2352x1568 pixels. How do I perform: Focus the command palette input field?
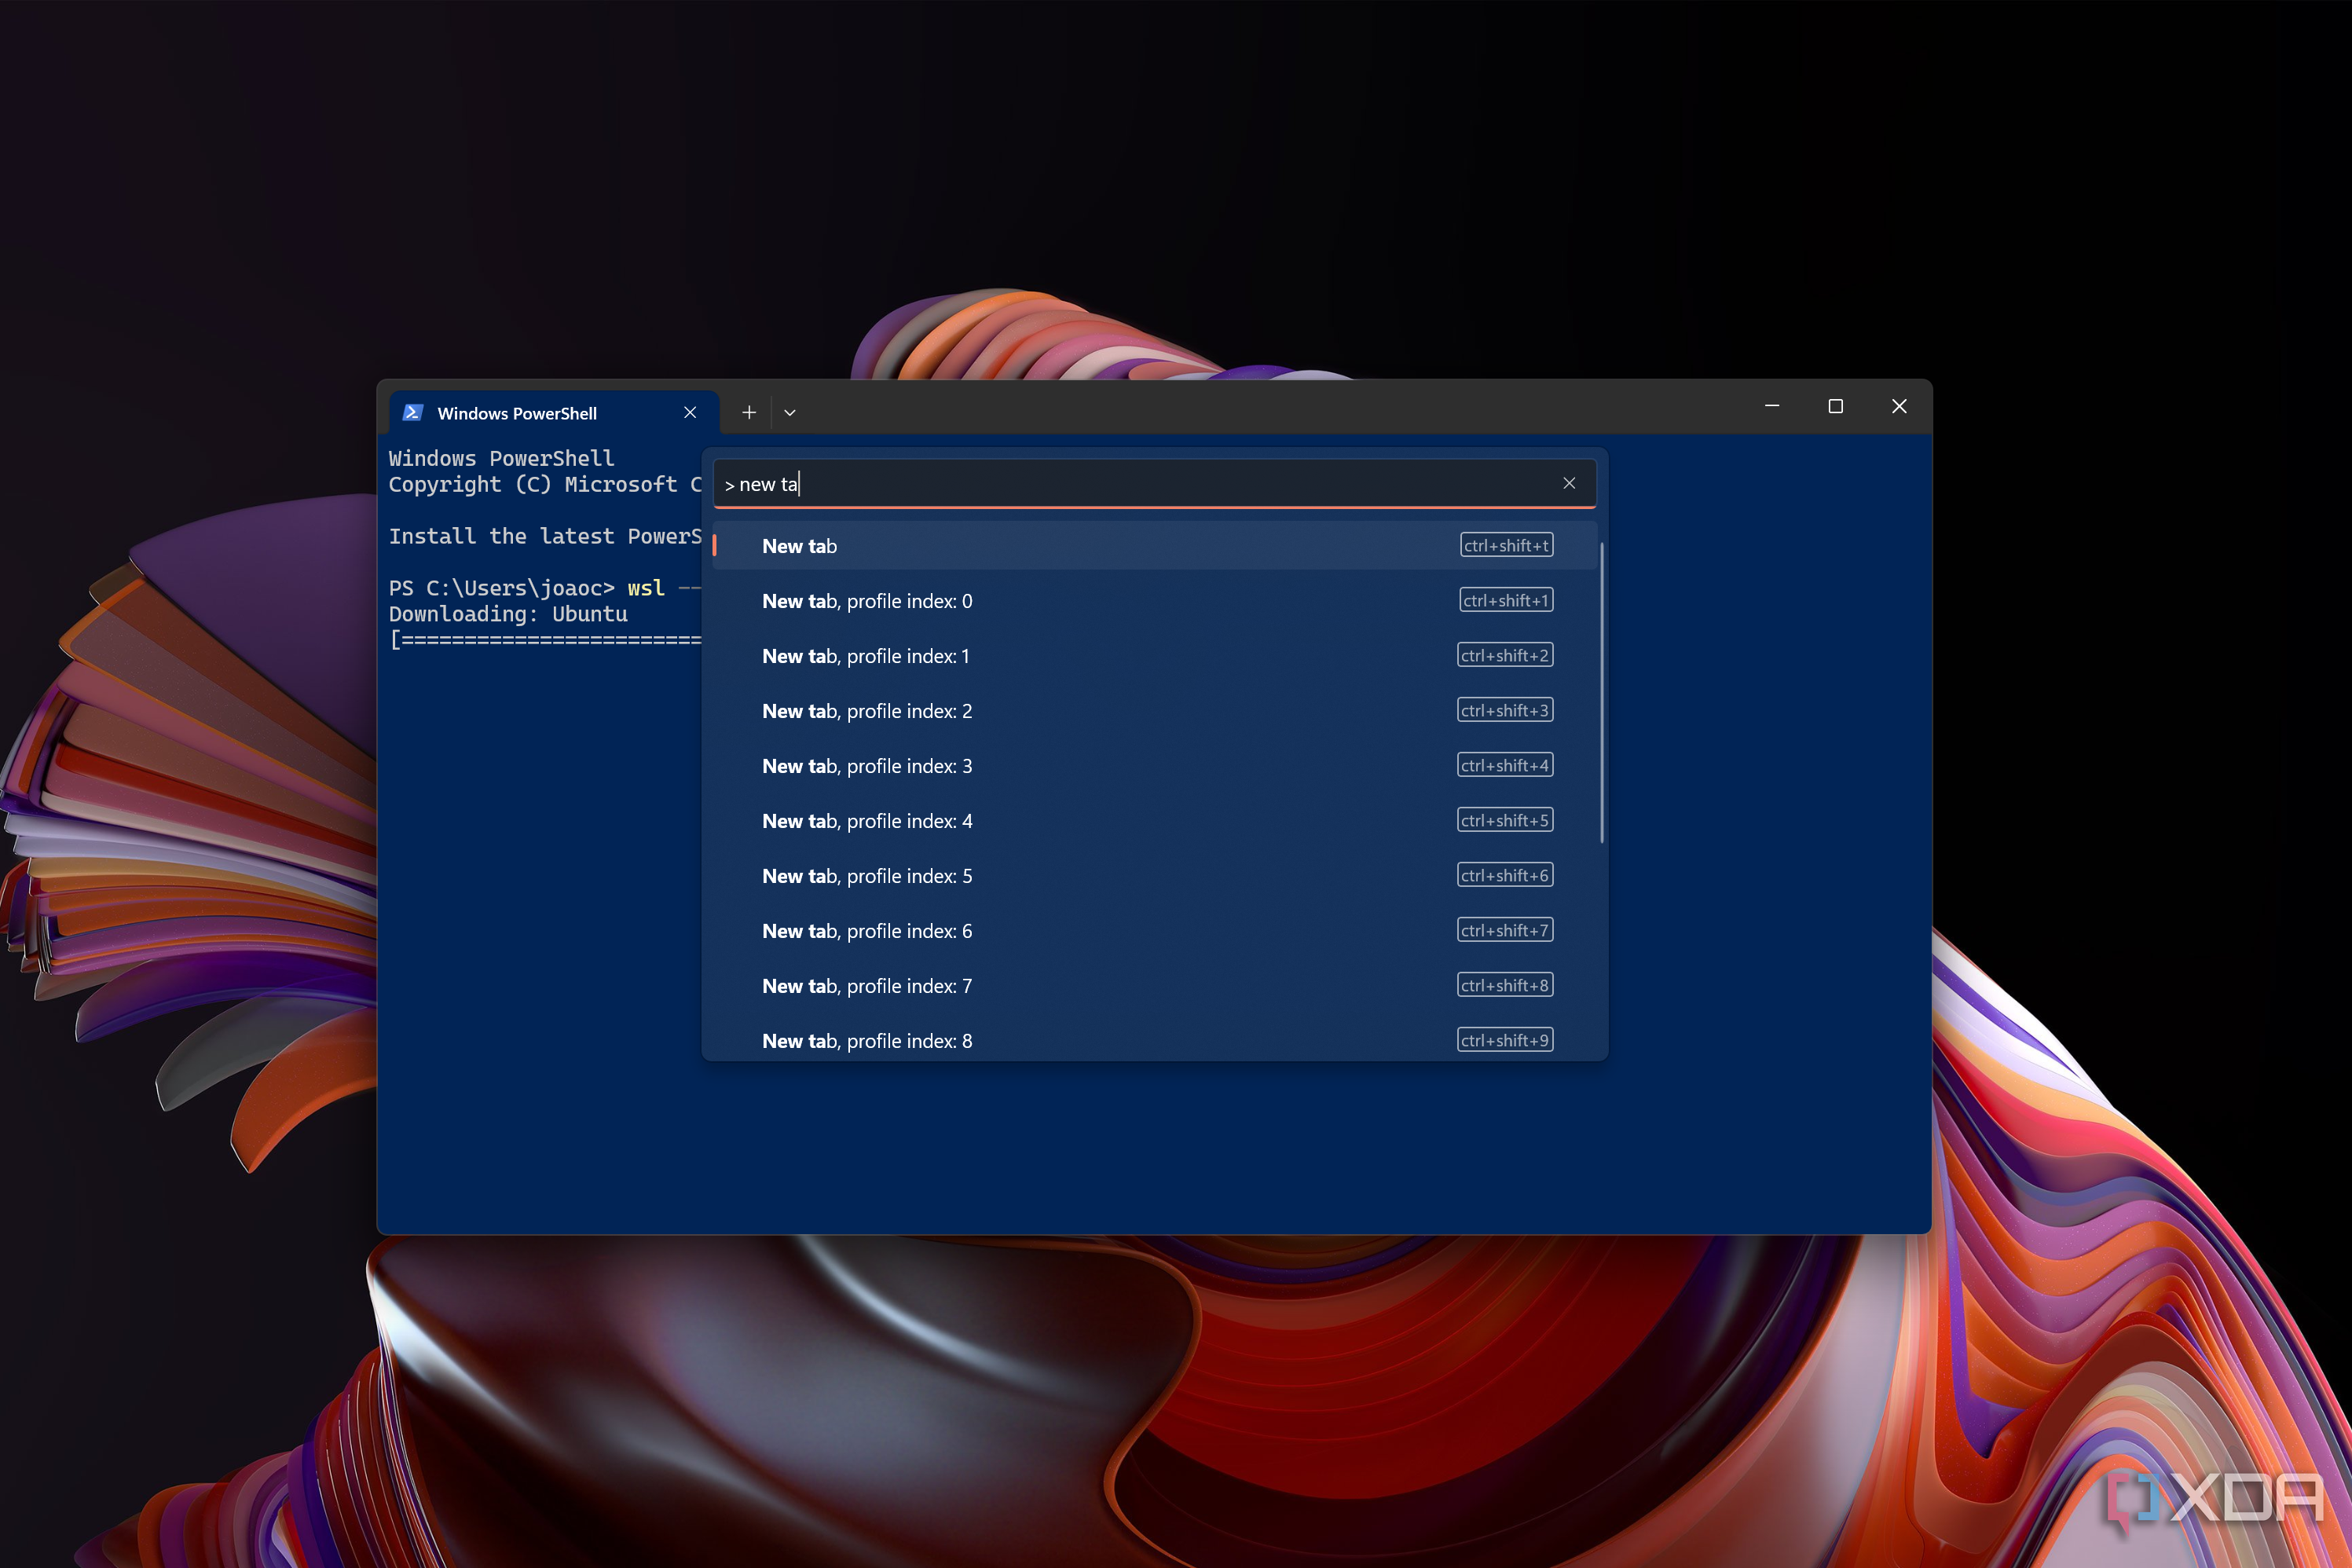click(x=1154, y=484)
